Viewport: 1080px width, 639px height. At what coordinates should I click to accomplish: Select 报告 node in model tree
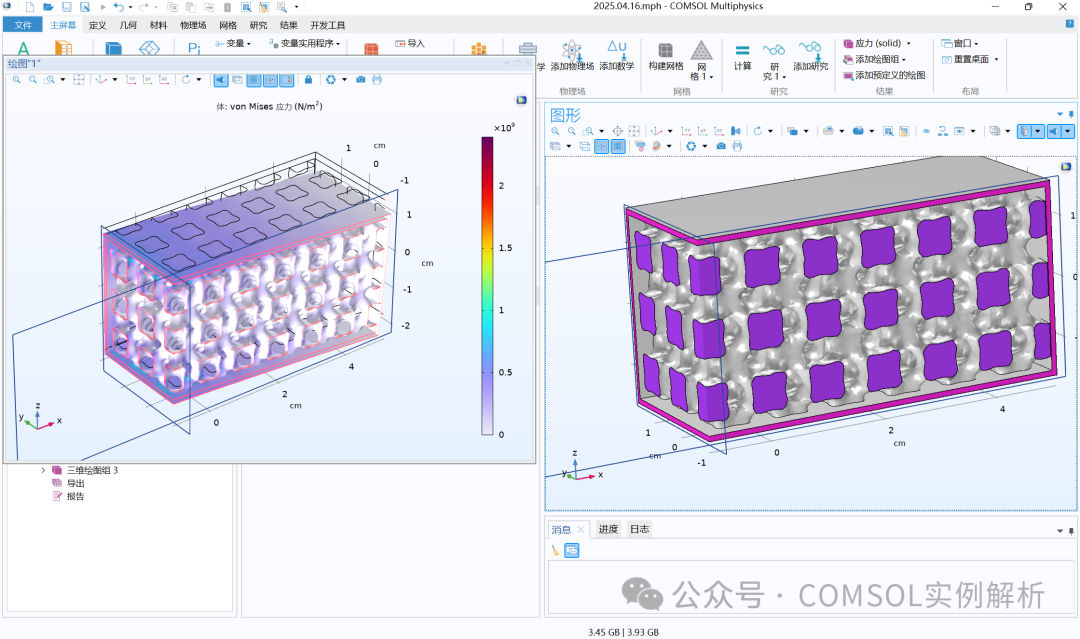[x=75, y=496]
